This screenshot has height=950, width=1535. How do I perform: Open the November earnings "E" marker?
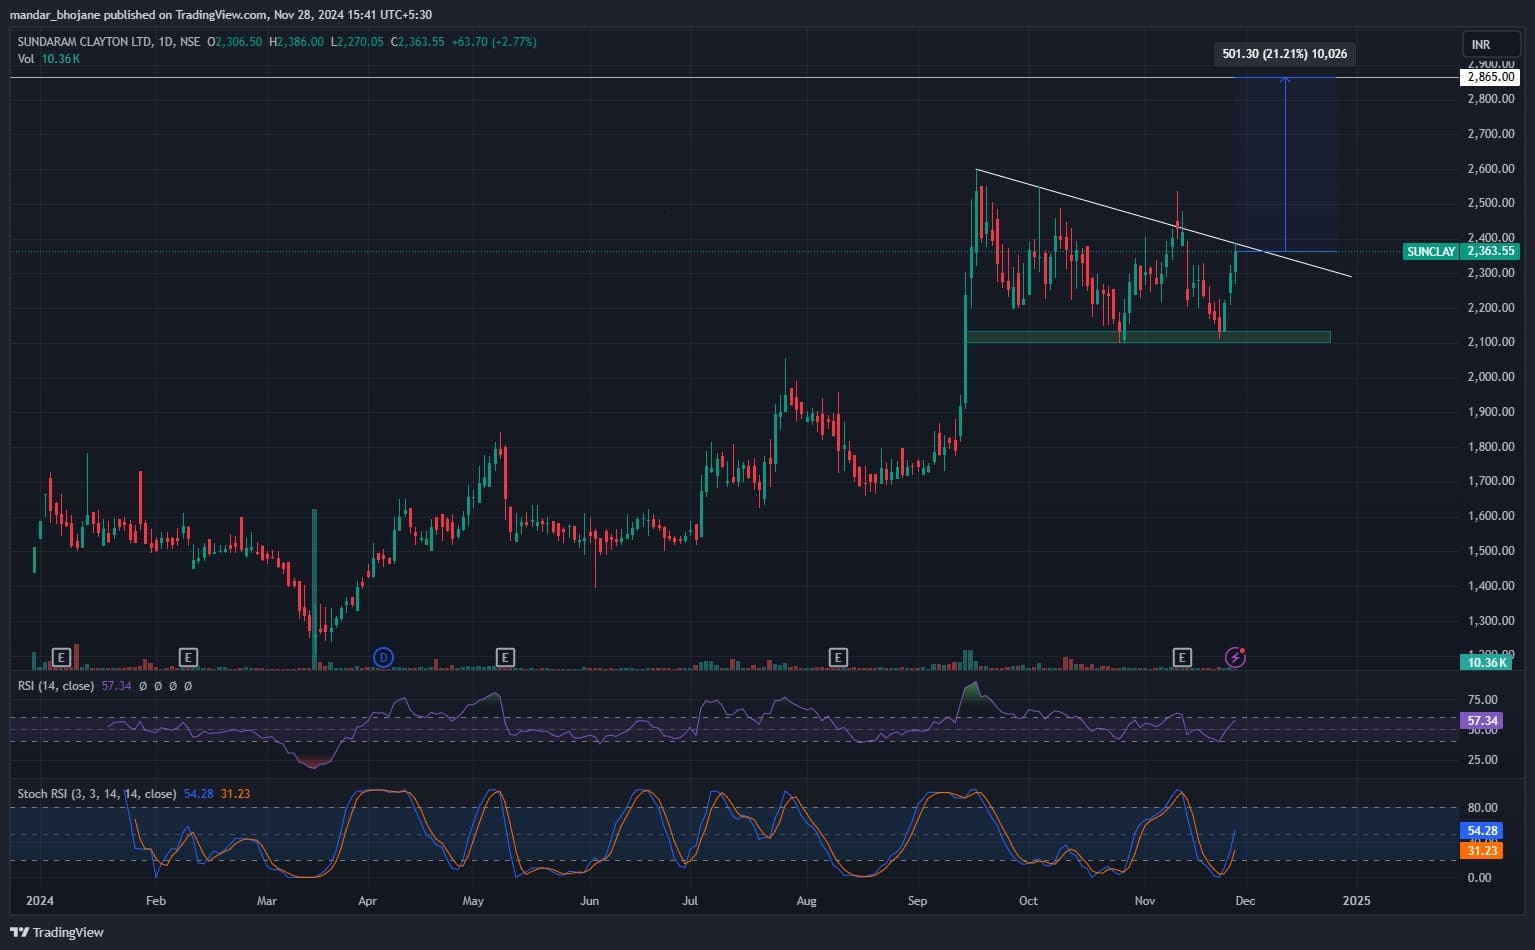coord(1182,657)
